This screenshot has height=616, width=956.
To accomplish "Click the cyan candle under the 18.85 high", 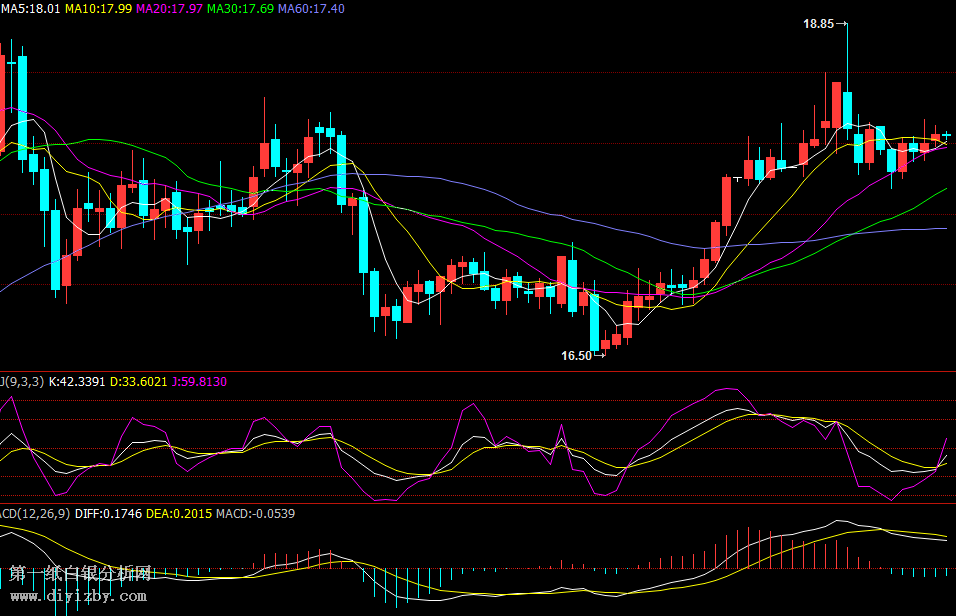I will coord(847,110).
